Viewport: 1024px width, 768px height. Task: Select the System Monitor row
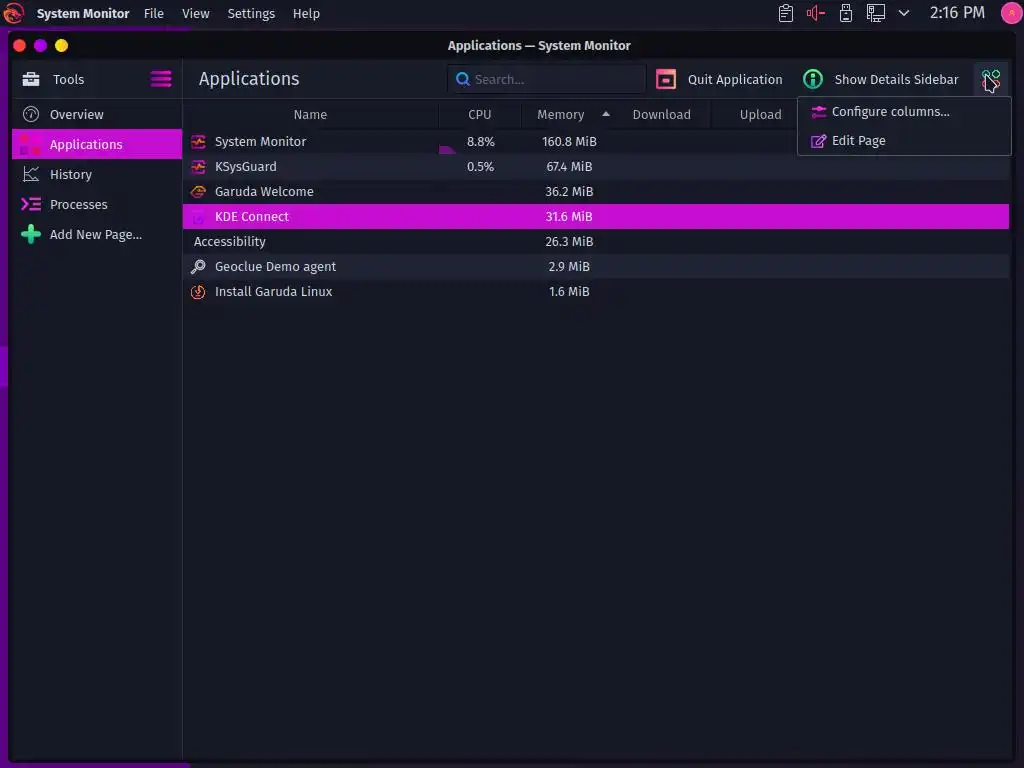(x=596, y=142)
